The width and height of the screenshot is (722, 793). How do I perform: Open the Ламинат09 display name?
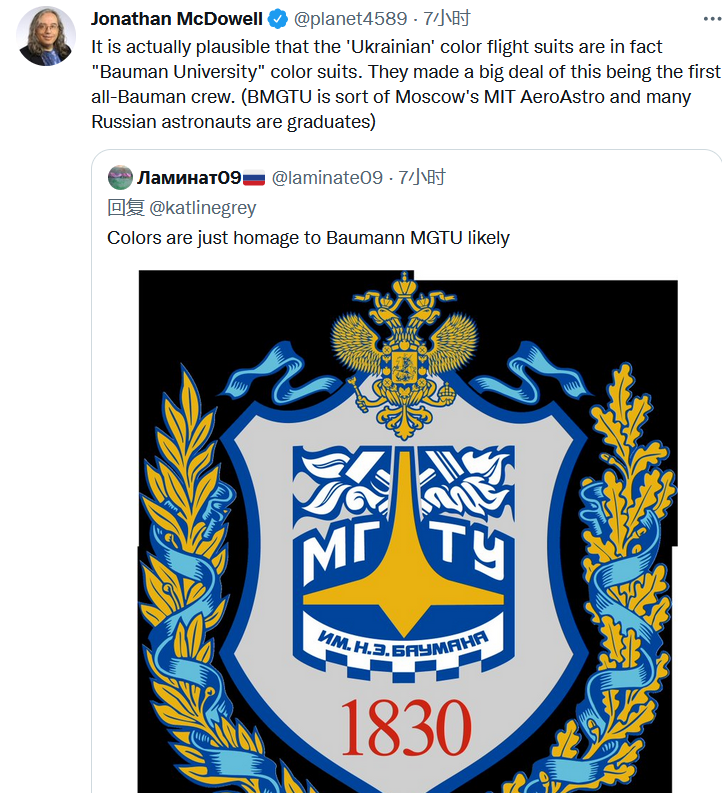pyautogui.click(x=189, y=178)
